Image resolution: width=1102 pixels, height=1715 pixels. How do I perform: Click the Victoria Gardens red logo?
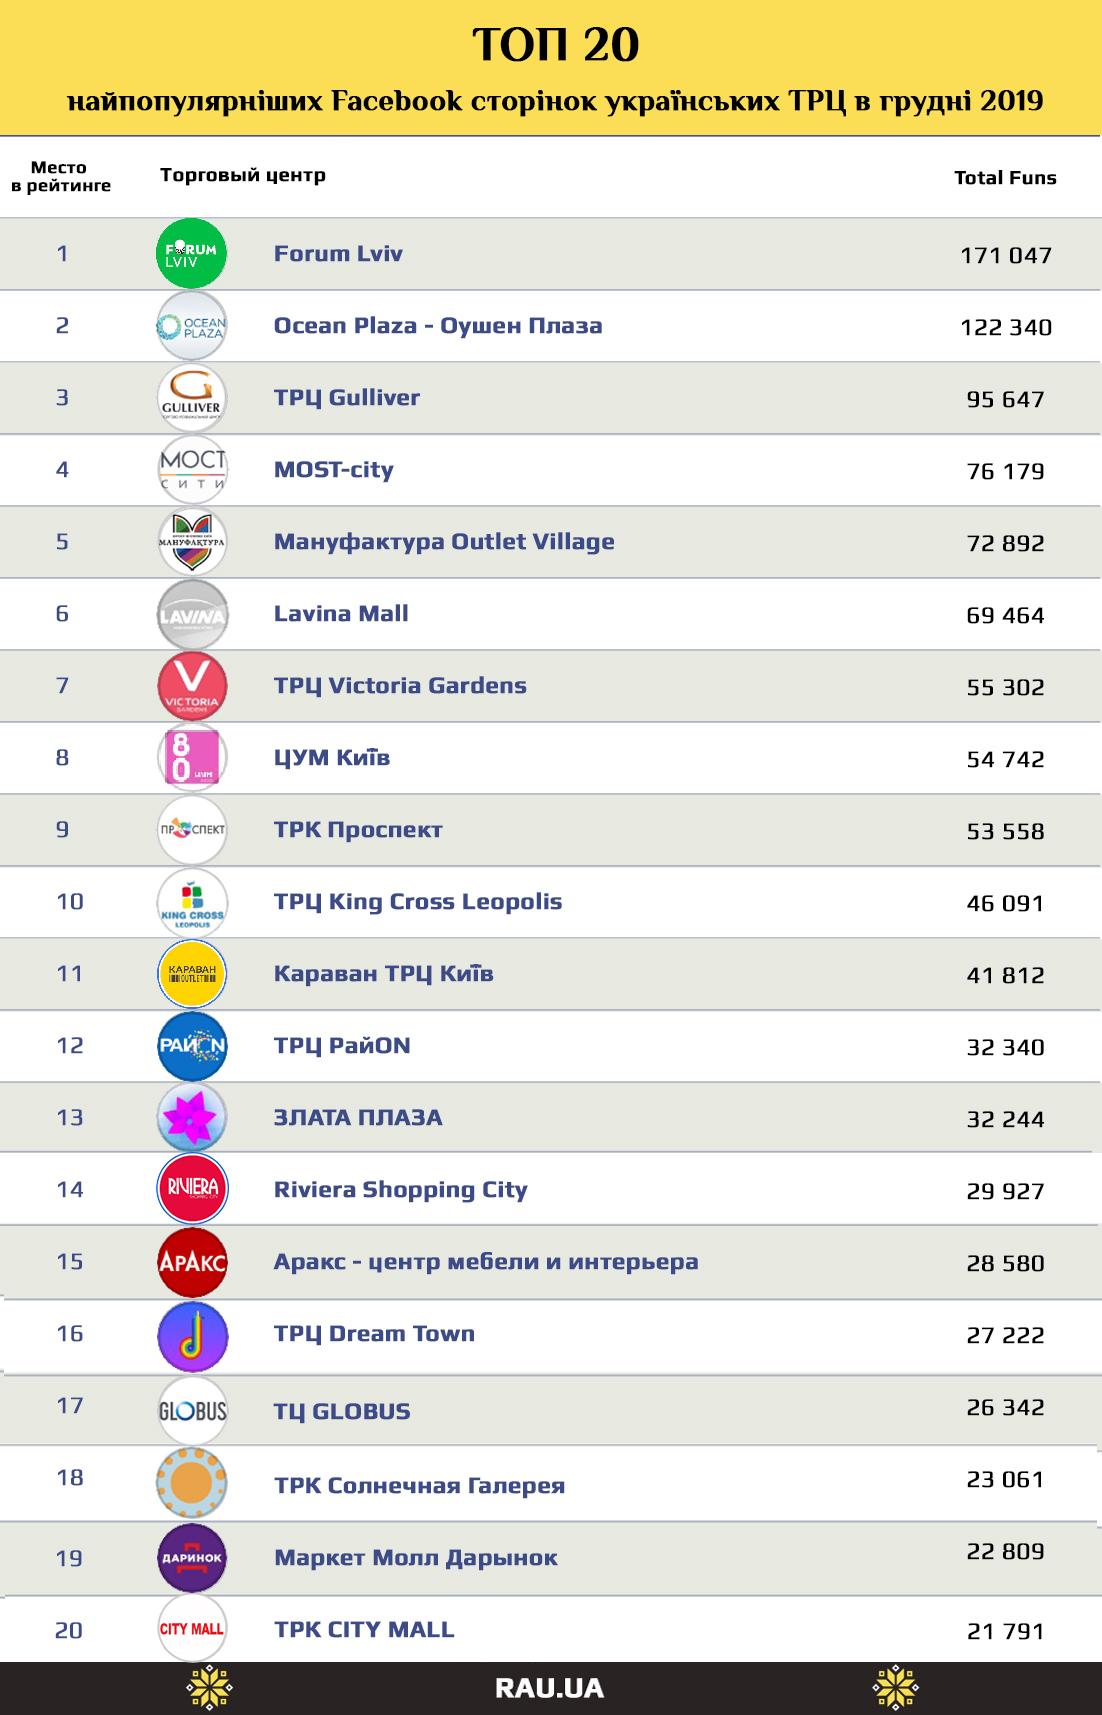pyautogui.click(x=192, y=686)
